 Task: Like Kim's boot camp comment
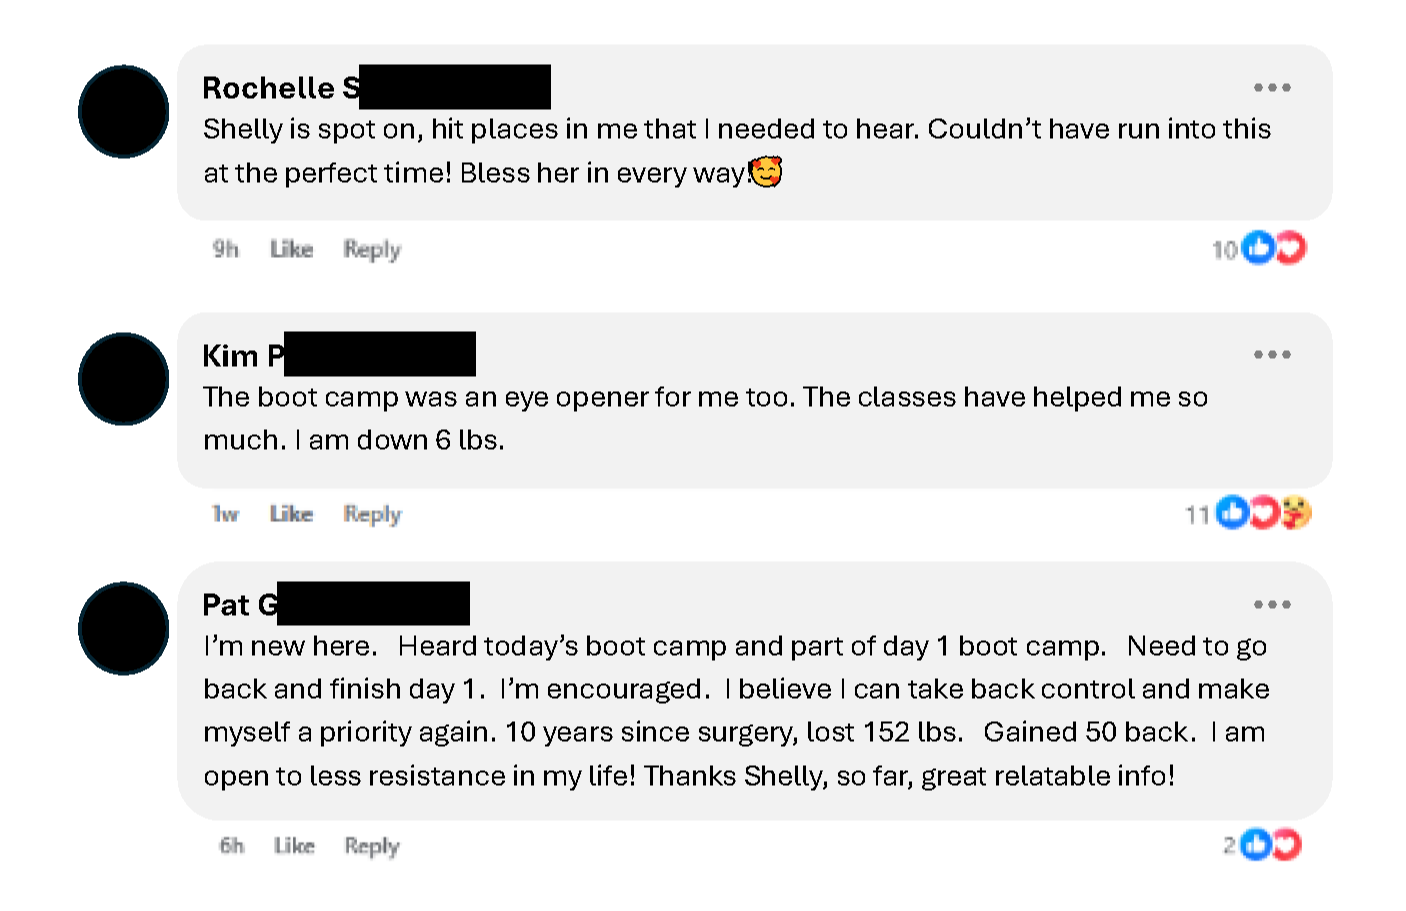[x=291, y=514]
